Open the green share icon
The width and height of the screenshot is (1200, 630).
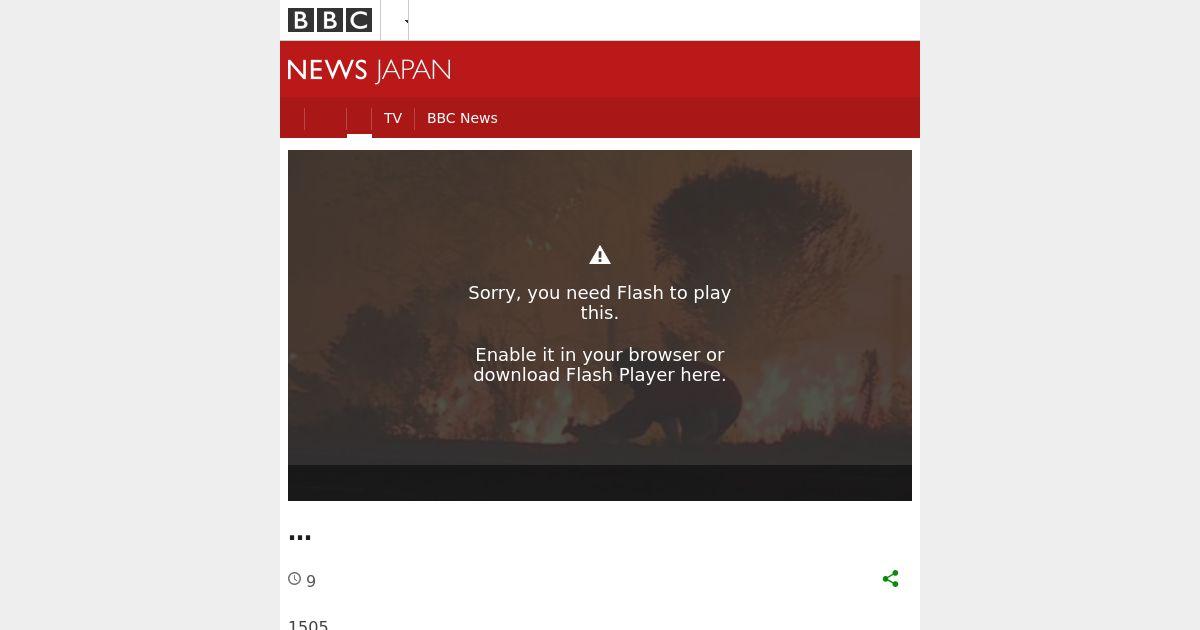891,579
